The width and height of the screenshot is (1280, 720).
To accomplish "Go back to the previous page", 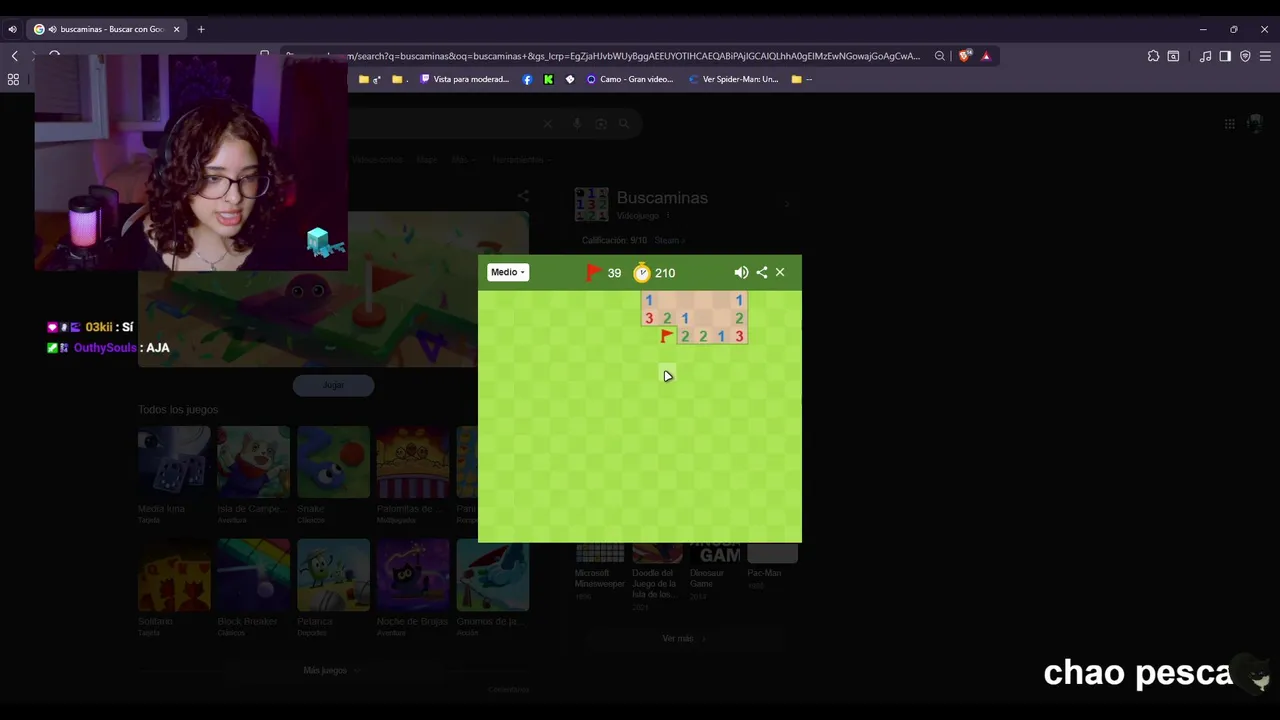I will coord(14,56).
